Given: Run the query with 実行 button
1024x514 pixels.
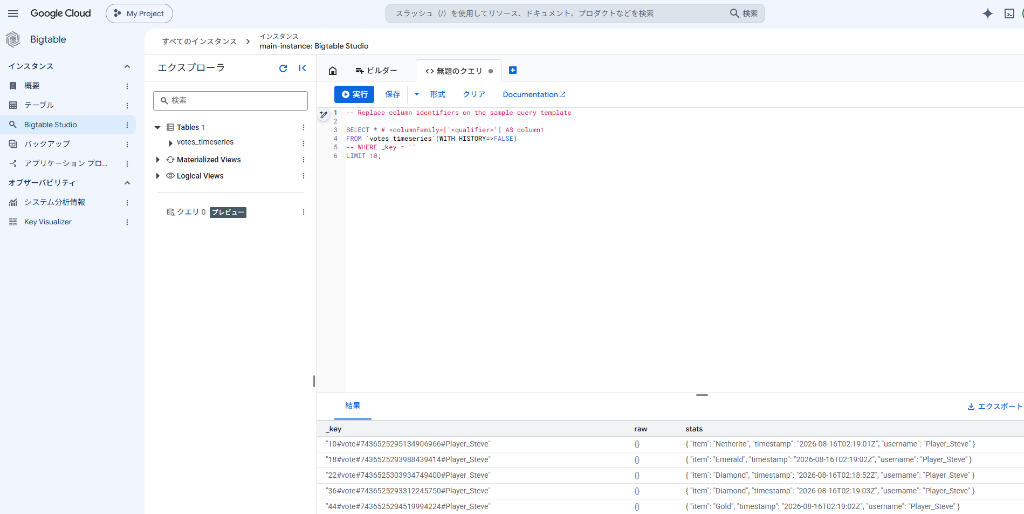Looking at the screenshot, I should point(354,95).
